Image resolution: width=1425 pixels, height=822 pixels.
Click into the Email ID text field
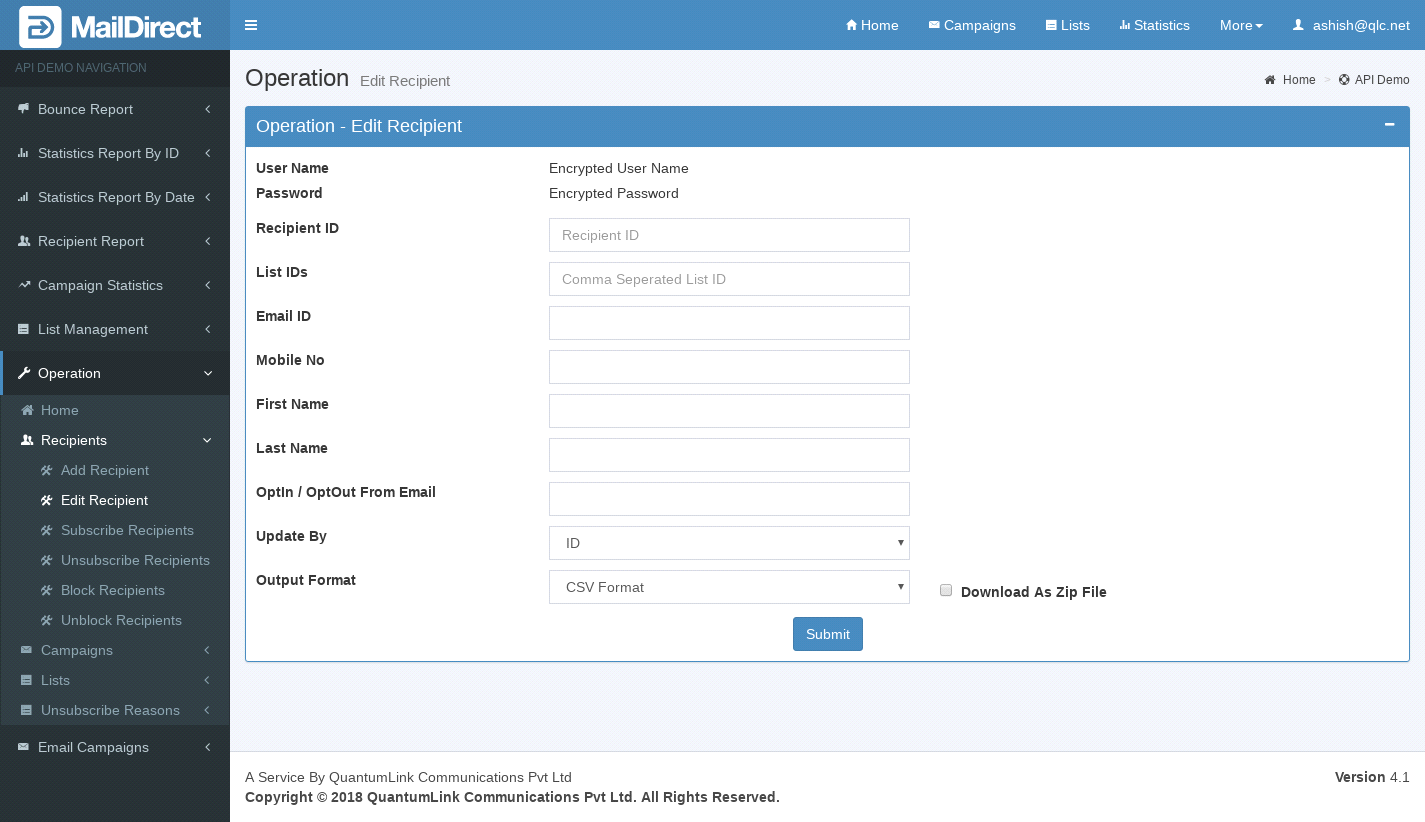(x=728, y=323)
